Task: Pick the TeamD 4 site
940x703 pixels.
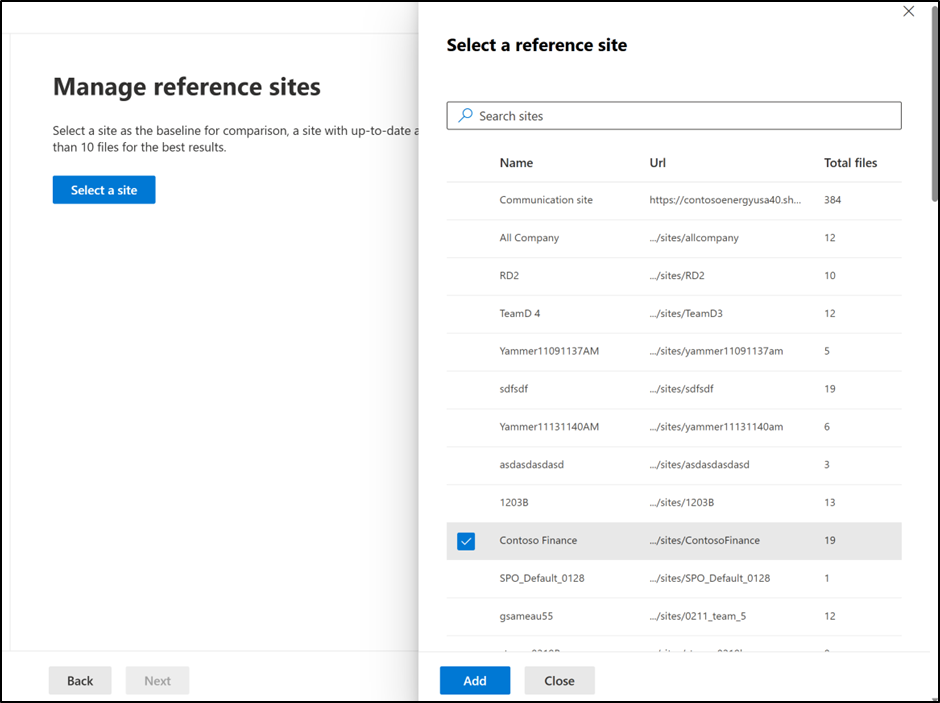Action: 520,314
